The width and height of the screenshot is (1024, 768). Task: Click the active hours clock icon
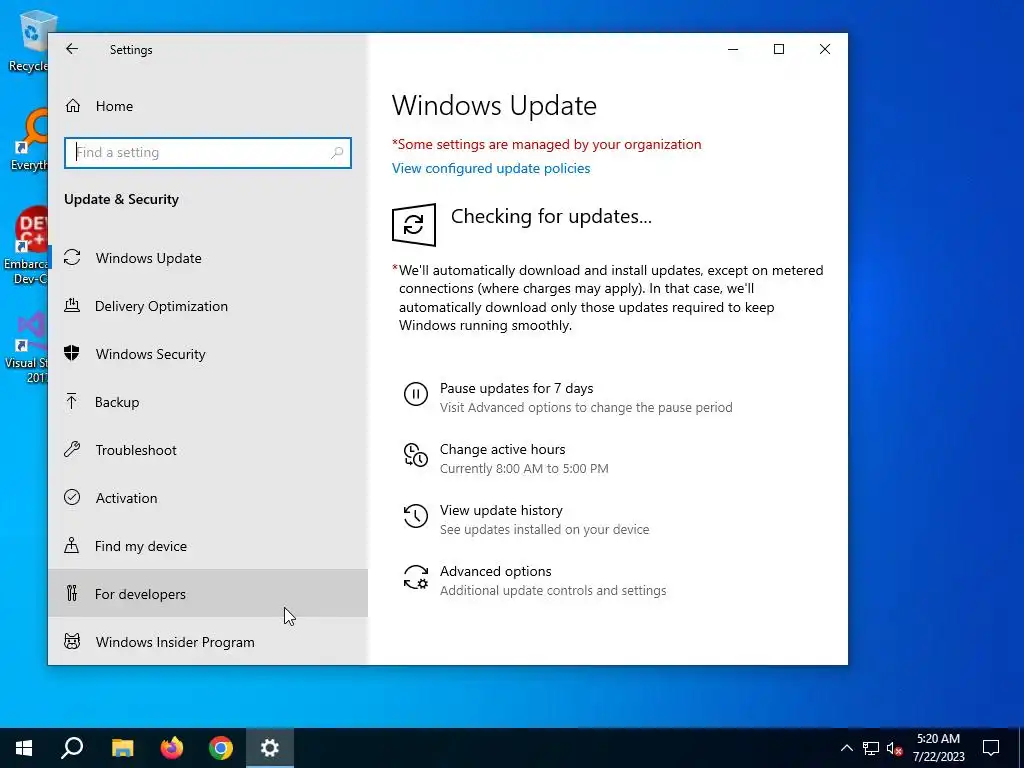[416, 455]
